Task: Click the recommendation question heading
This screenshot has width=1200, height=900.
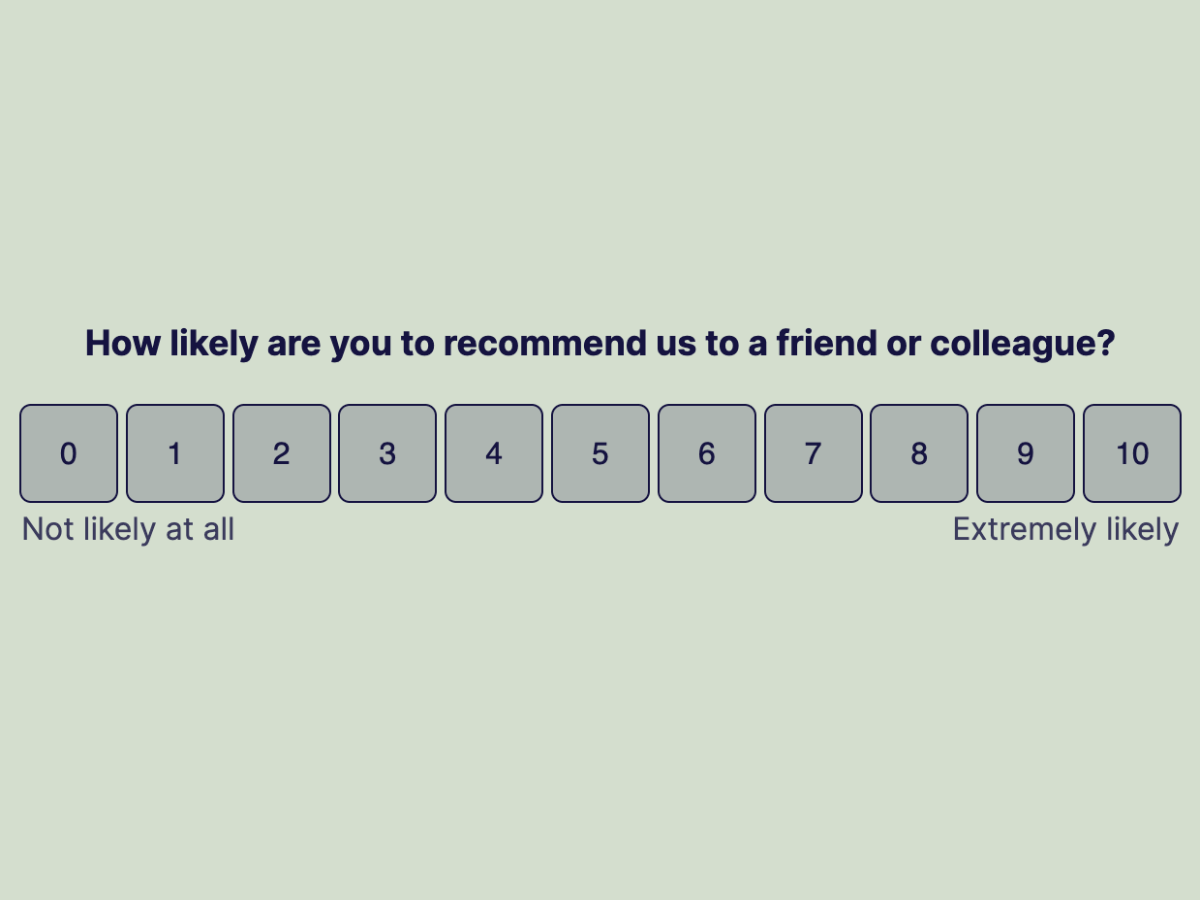Action: click(x=600, y=343)
